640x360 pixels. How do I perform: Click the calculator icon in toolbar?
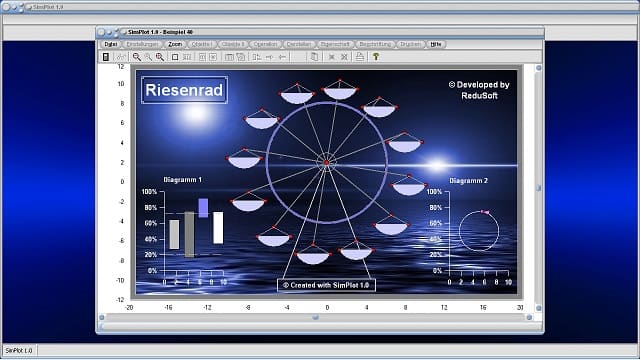coord(106,57)
